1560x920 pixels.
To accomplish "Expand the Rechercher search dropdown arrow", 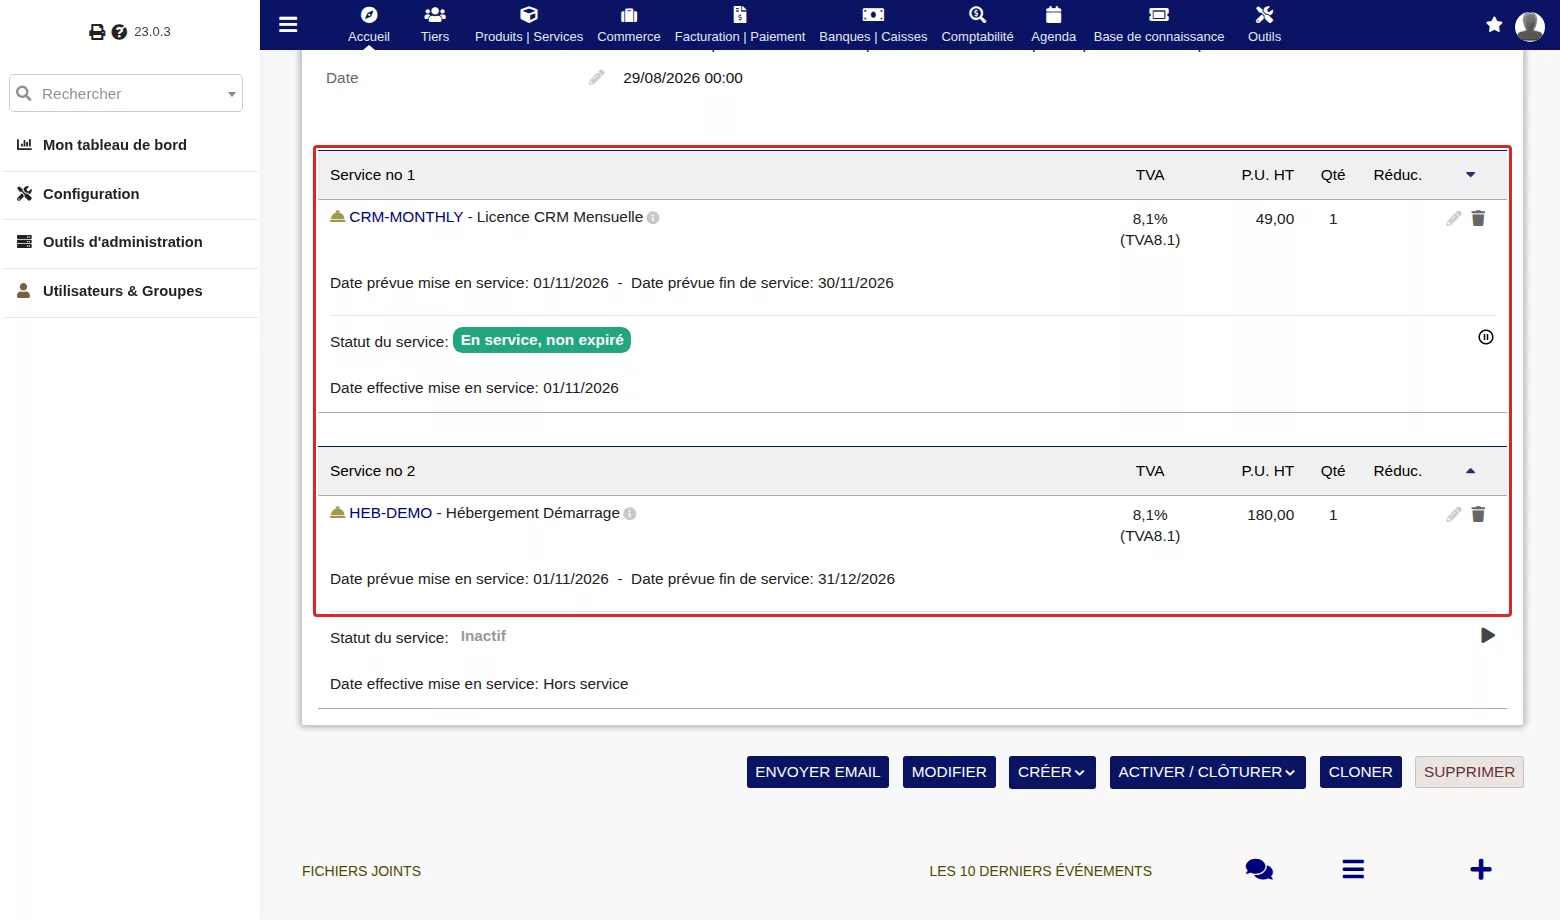I will pyautogui.click(x=232, y=94).
